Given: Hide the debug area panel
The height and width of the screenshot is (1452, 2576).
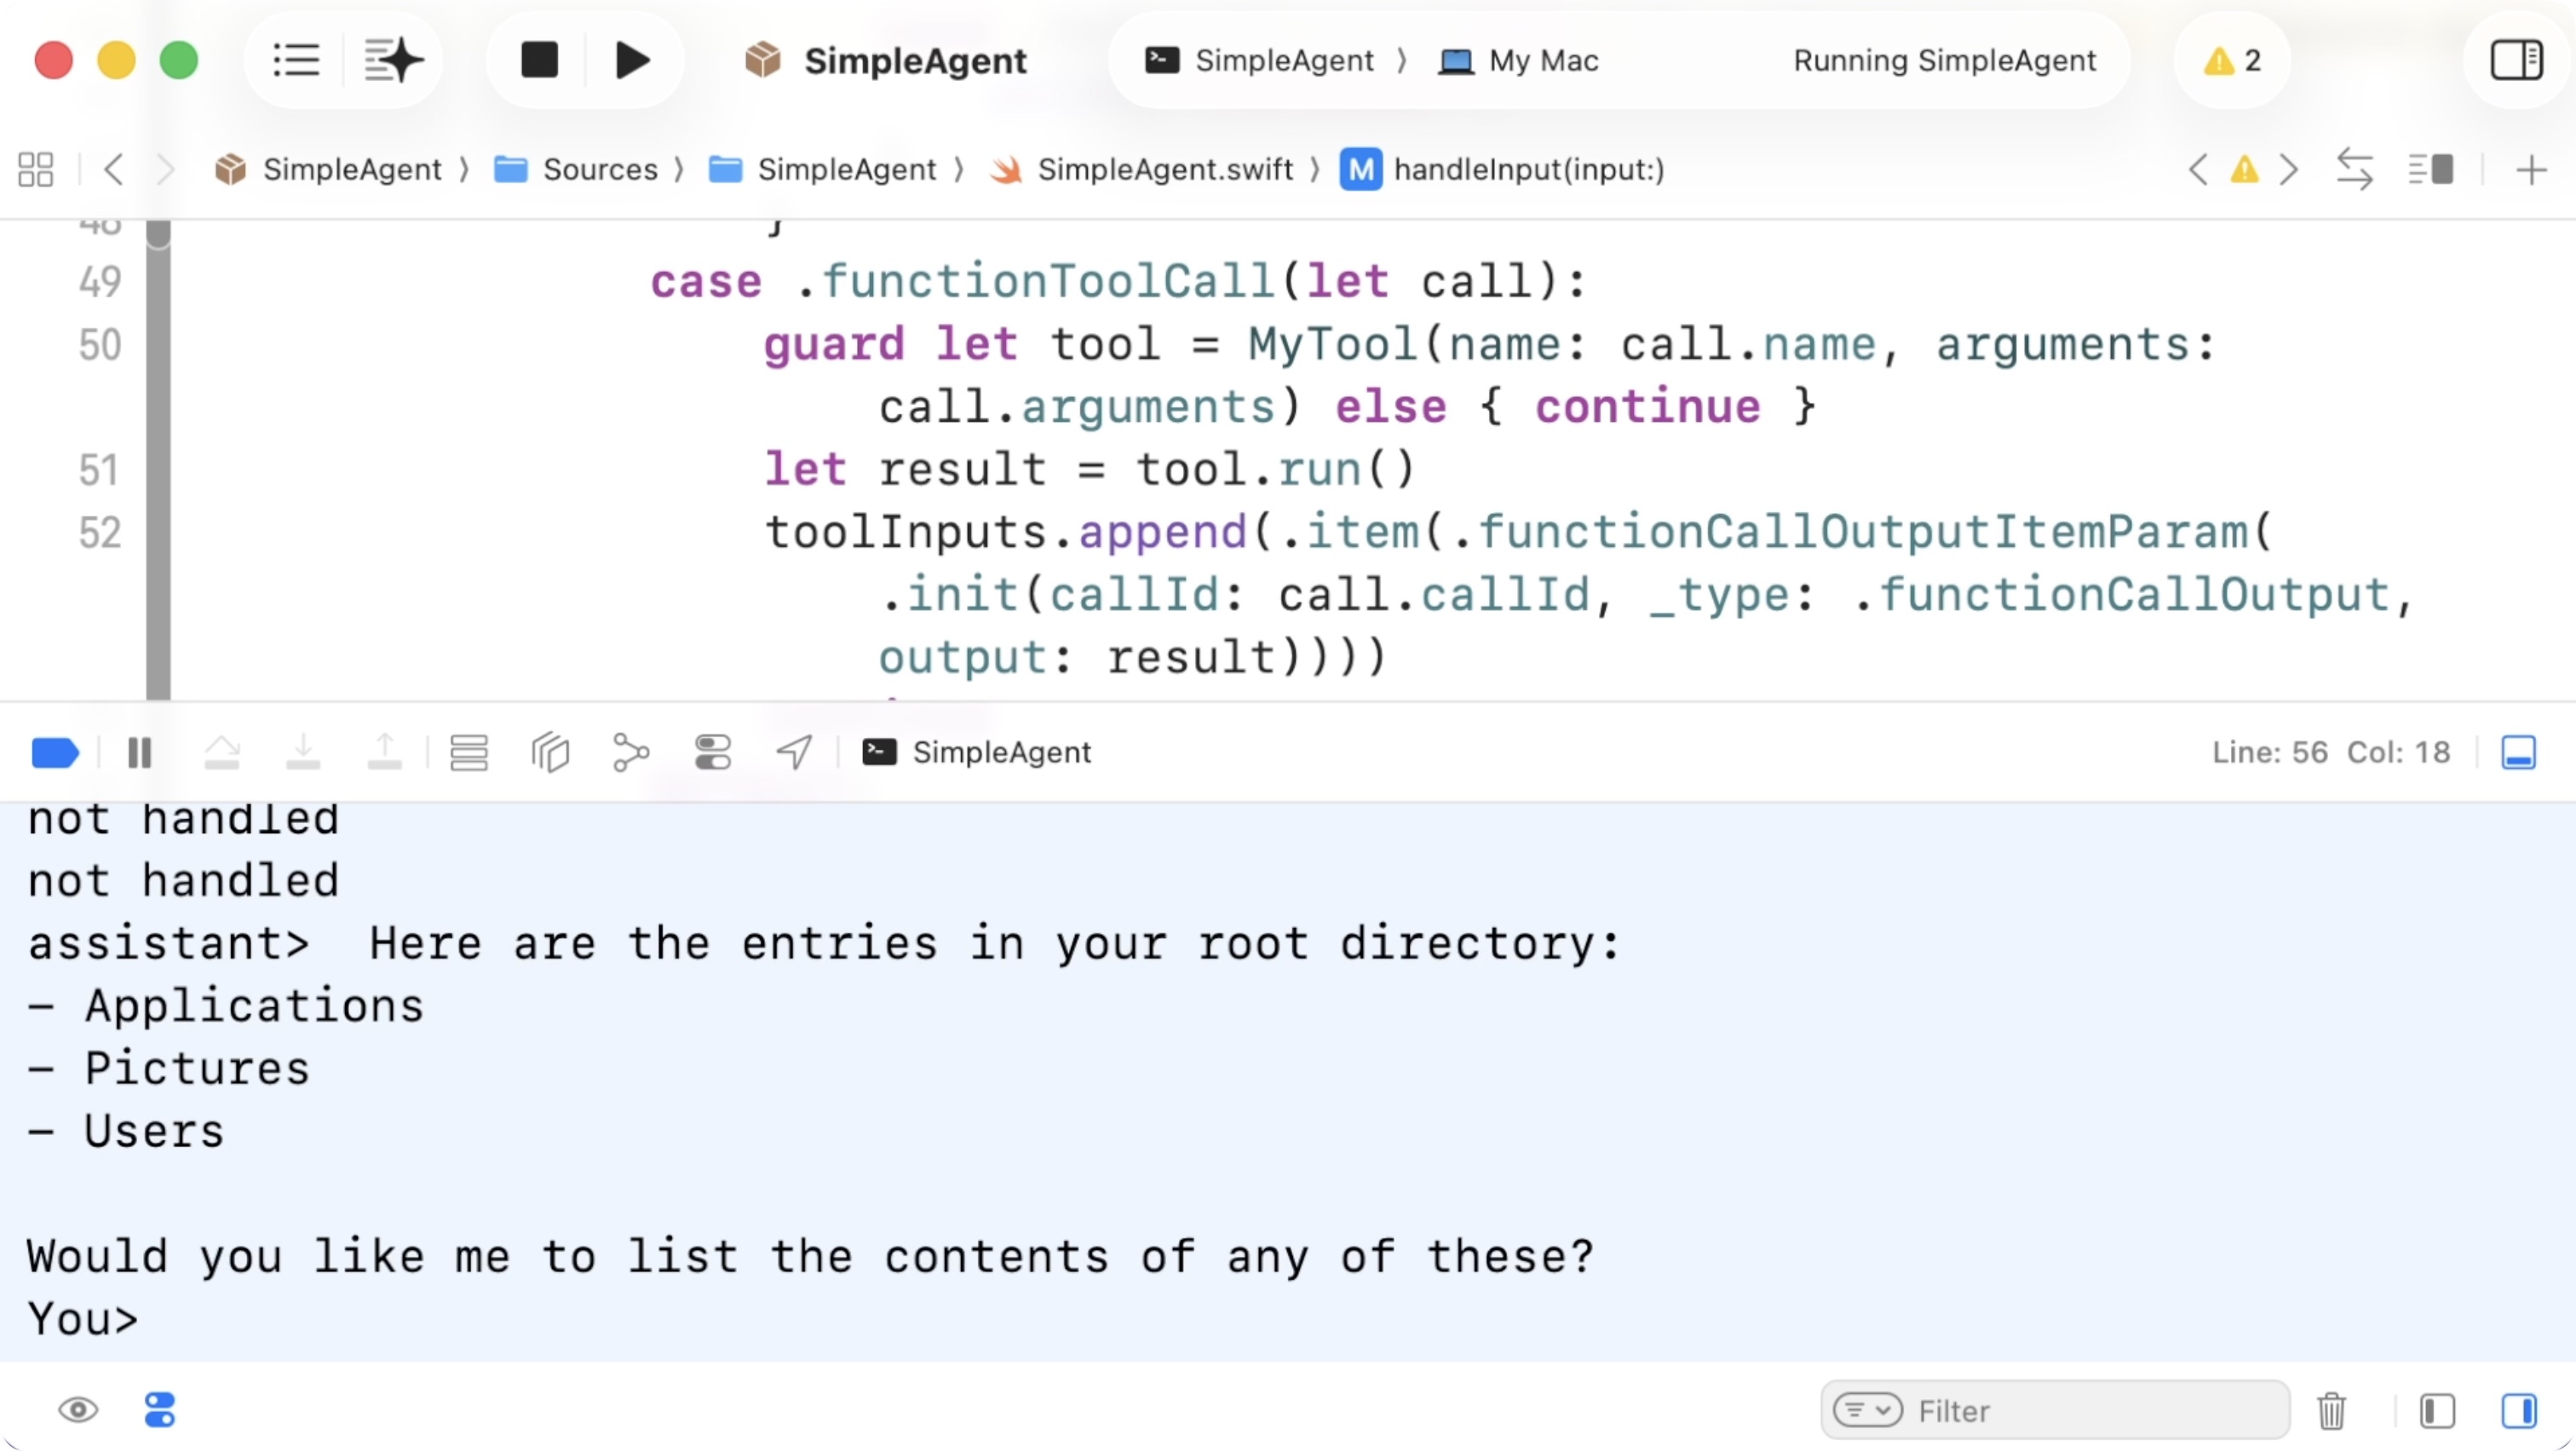Looking at the screenshot, I should (2518, 753).
